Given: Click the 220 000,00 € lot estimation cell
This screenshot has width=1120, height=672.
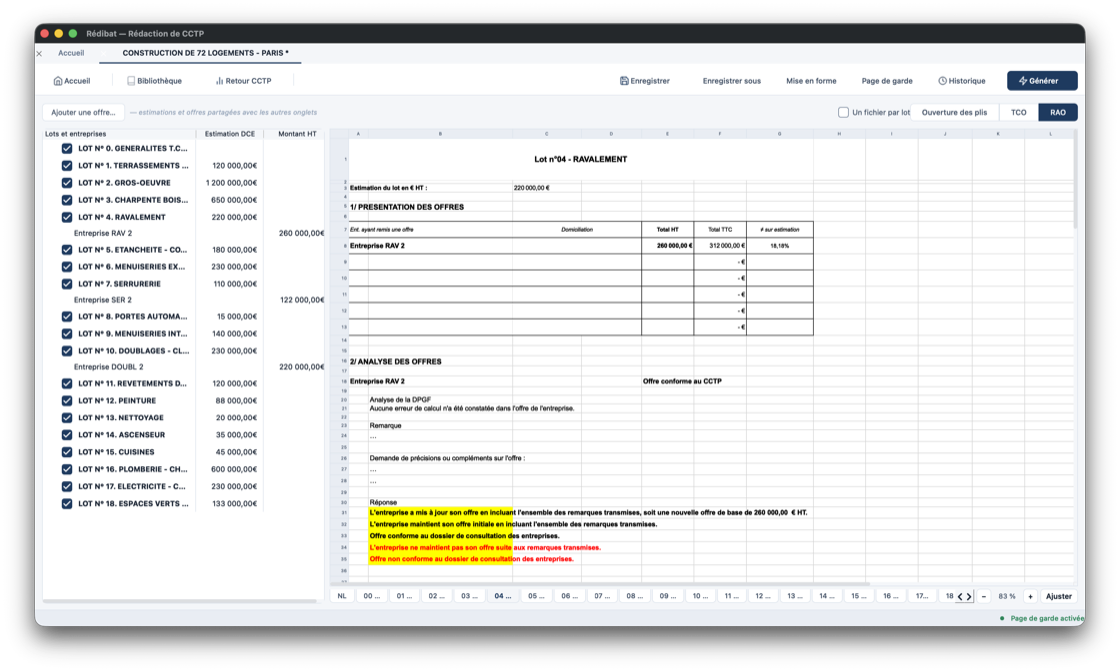Looking at the screenshot, I should 531,188.
